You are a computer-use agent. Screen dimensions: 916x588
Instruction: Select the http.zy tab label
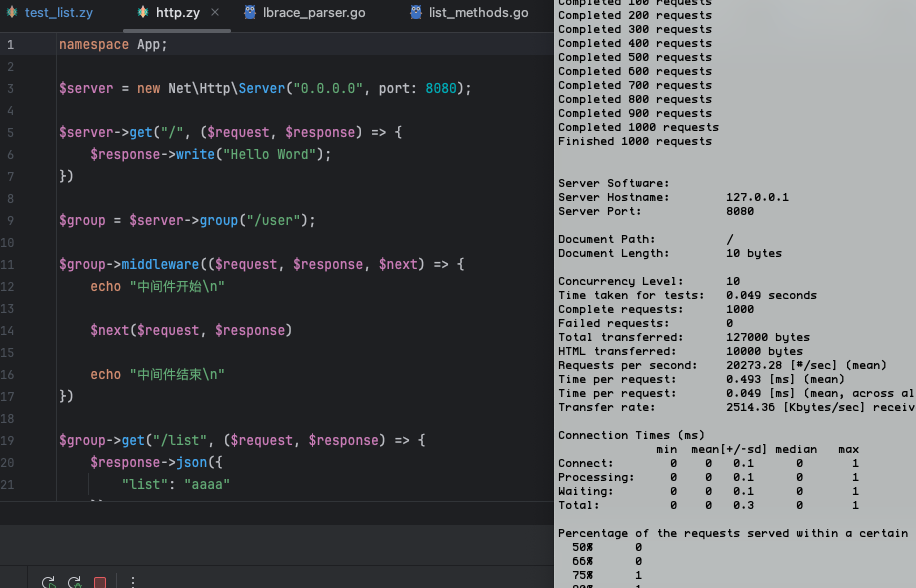[x=176, y=13]
